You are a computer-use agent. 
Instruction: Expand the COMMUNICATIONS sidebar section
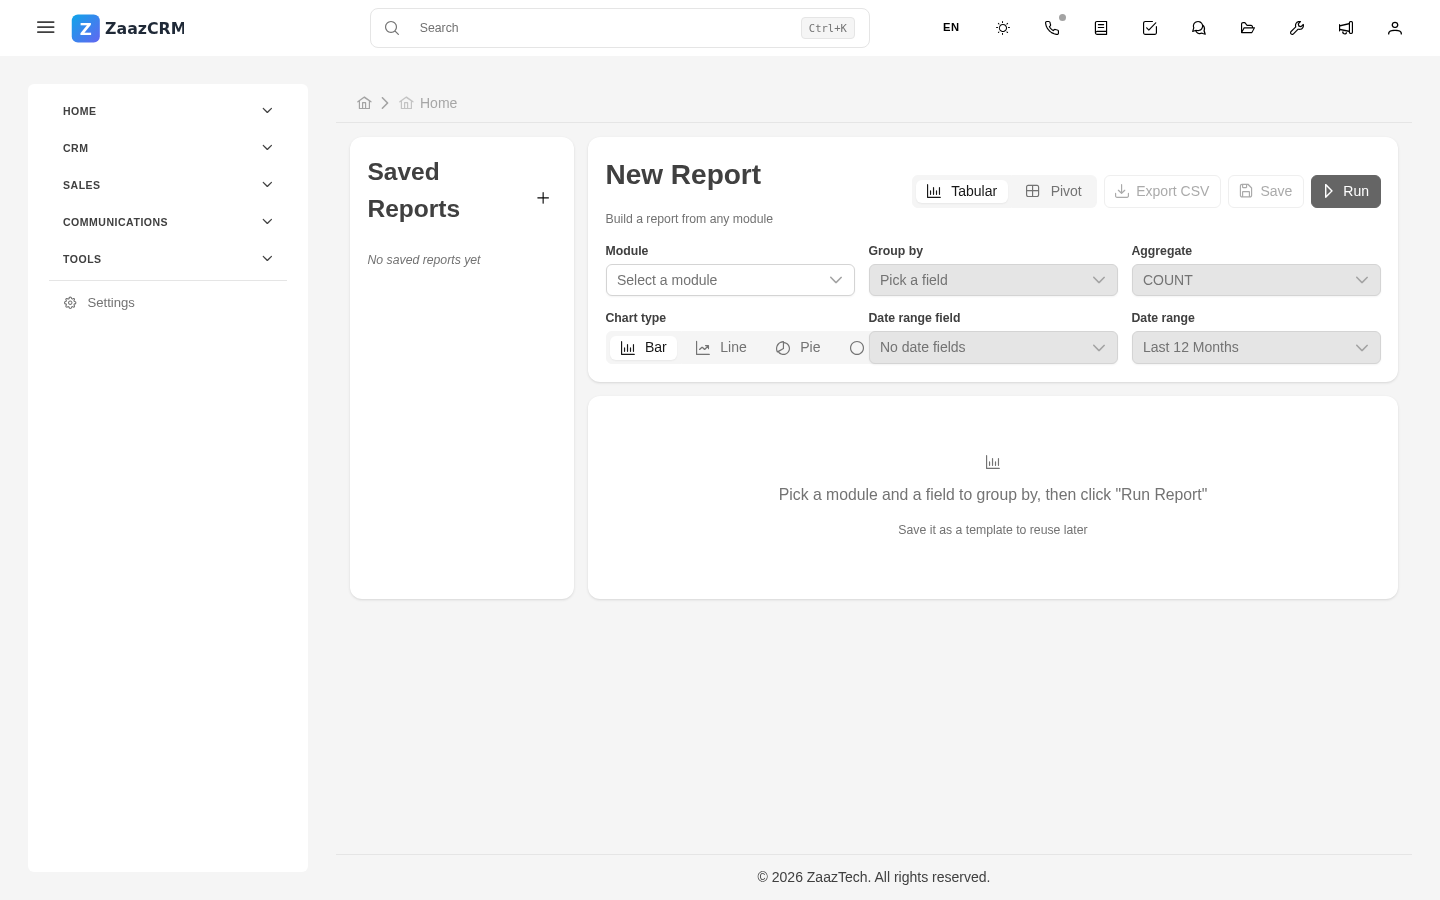pos(168,222)
